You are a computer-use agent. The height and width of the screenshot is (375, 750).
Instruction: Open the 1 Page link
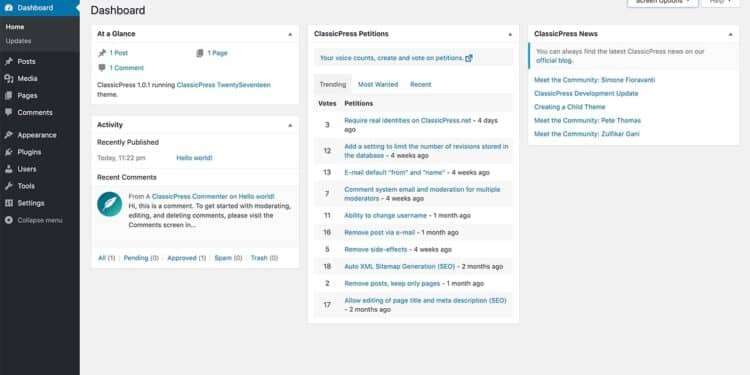coord(217,53)
